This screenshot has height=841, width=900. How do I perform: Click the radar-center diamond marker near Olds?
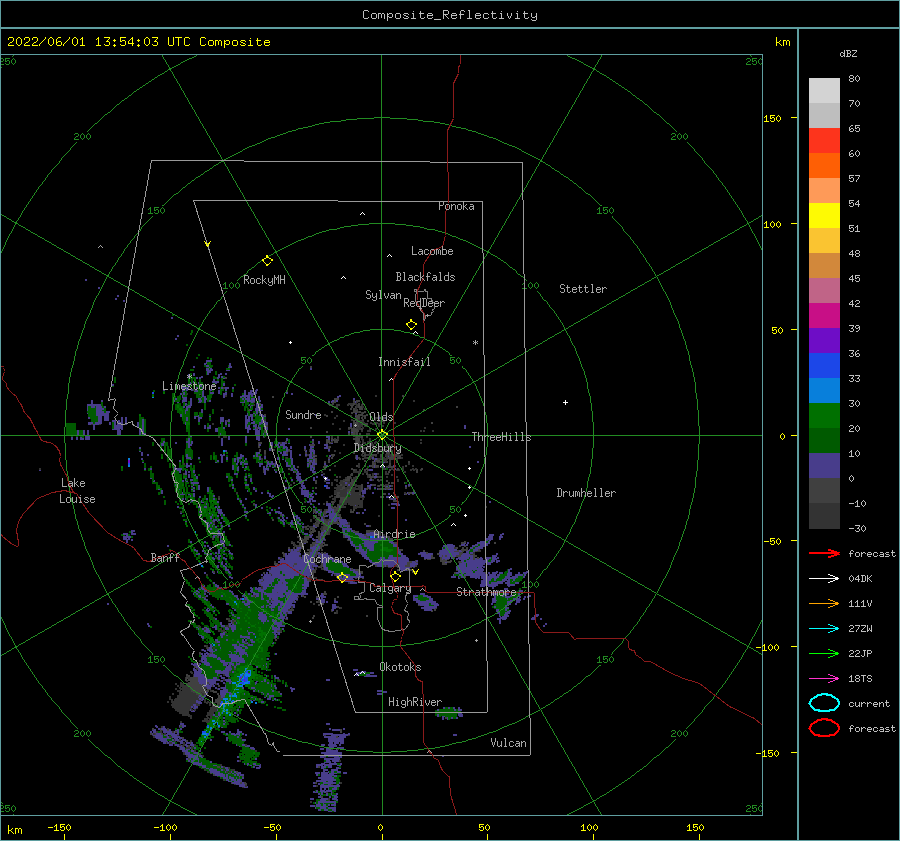(x=382, y=435)
